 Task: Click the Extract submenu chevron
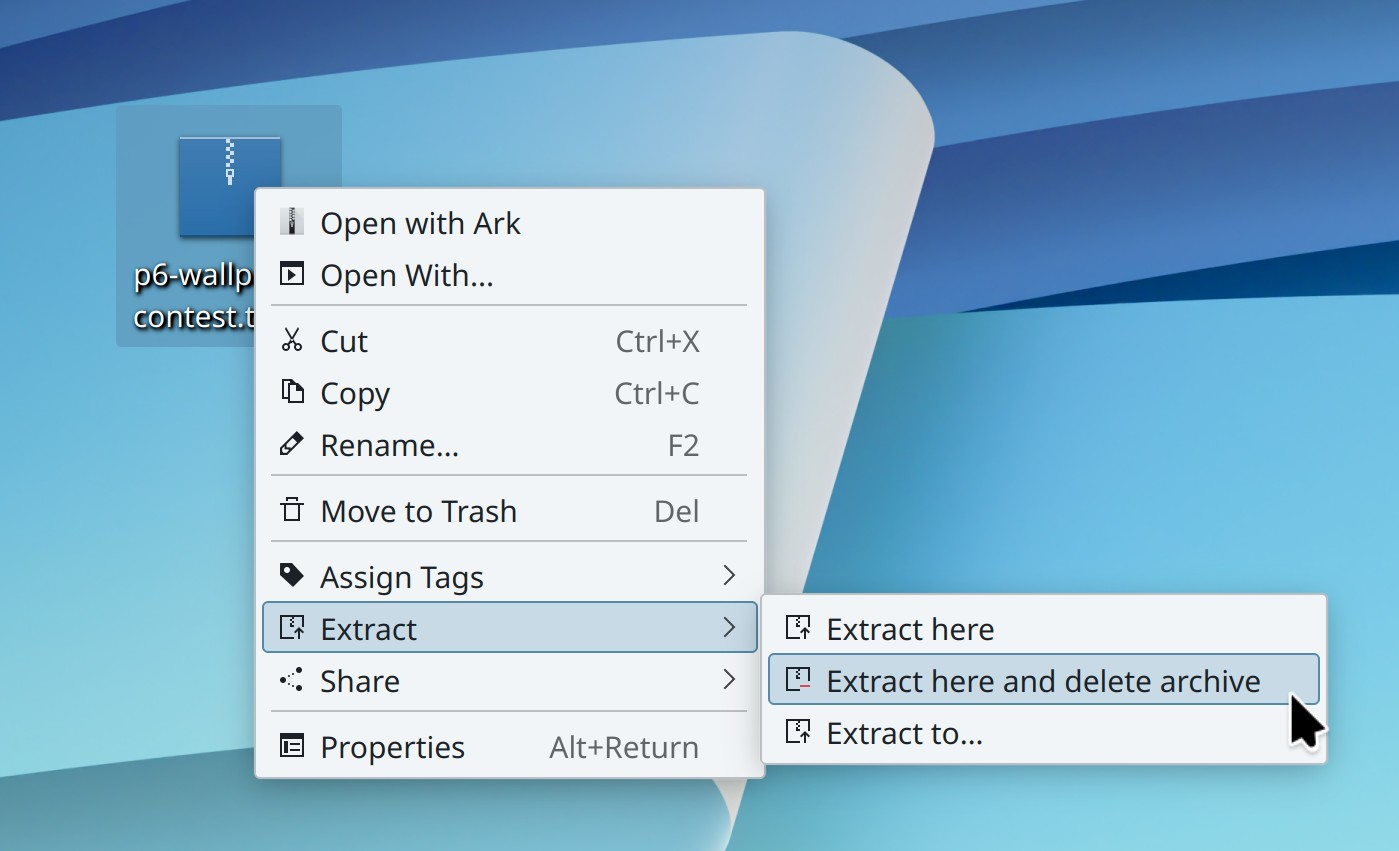[x=729, y=628]
